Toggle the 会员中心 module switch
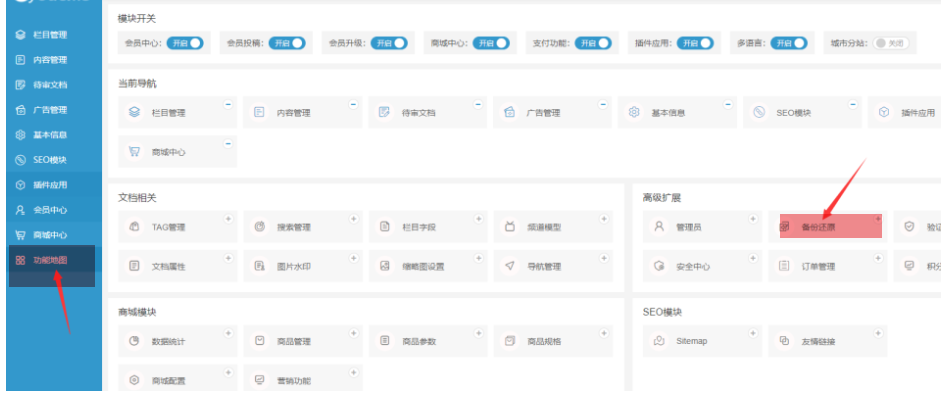This screenshot has height=407, width=941. [x=185, y=43]
